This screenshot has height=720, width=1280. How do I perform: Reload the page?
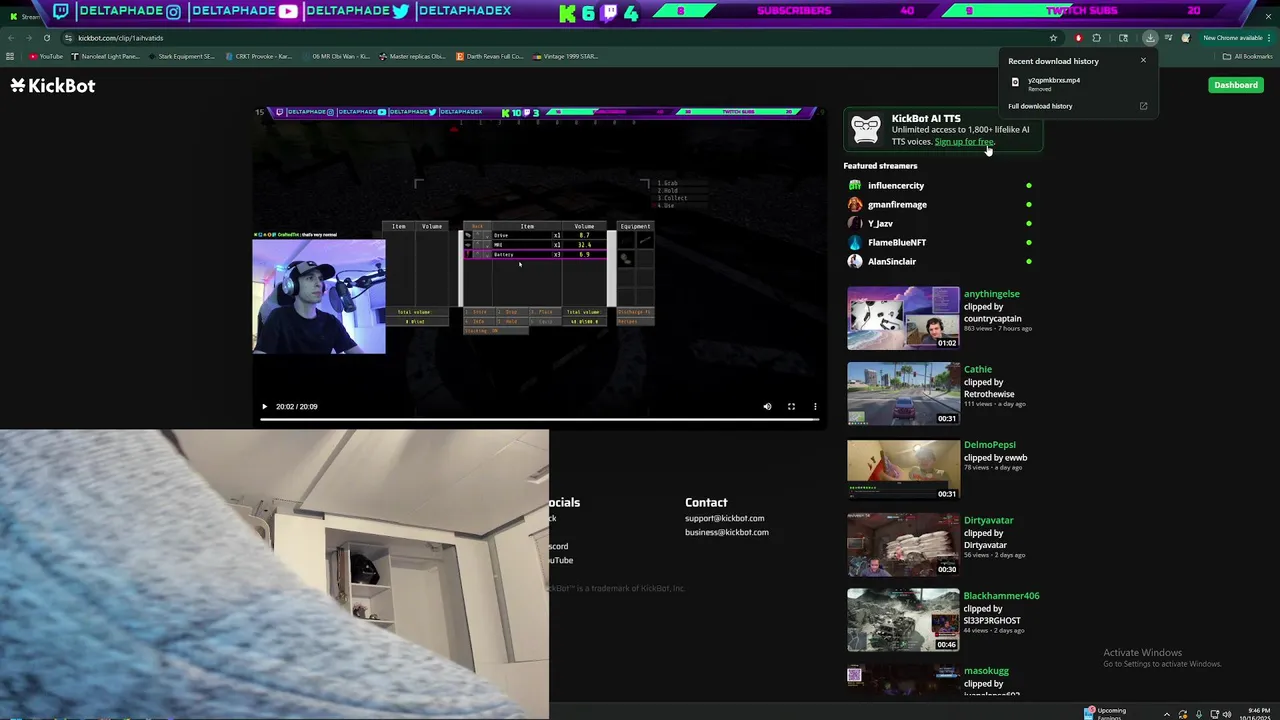(x=46, y=38)
